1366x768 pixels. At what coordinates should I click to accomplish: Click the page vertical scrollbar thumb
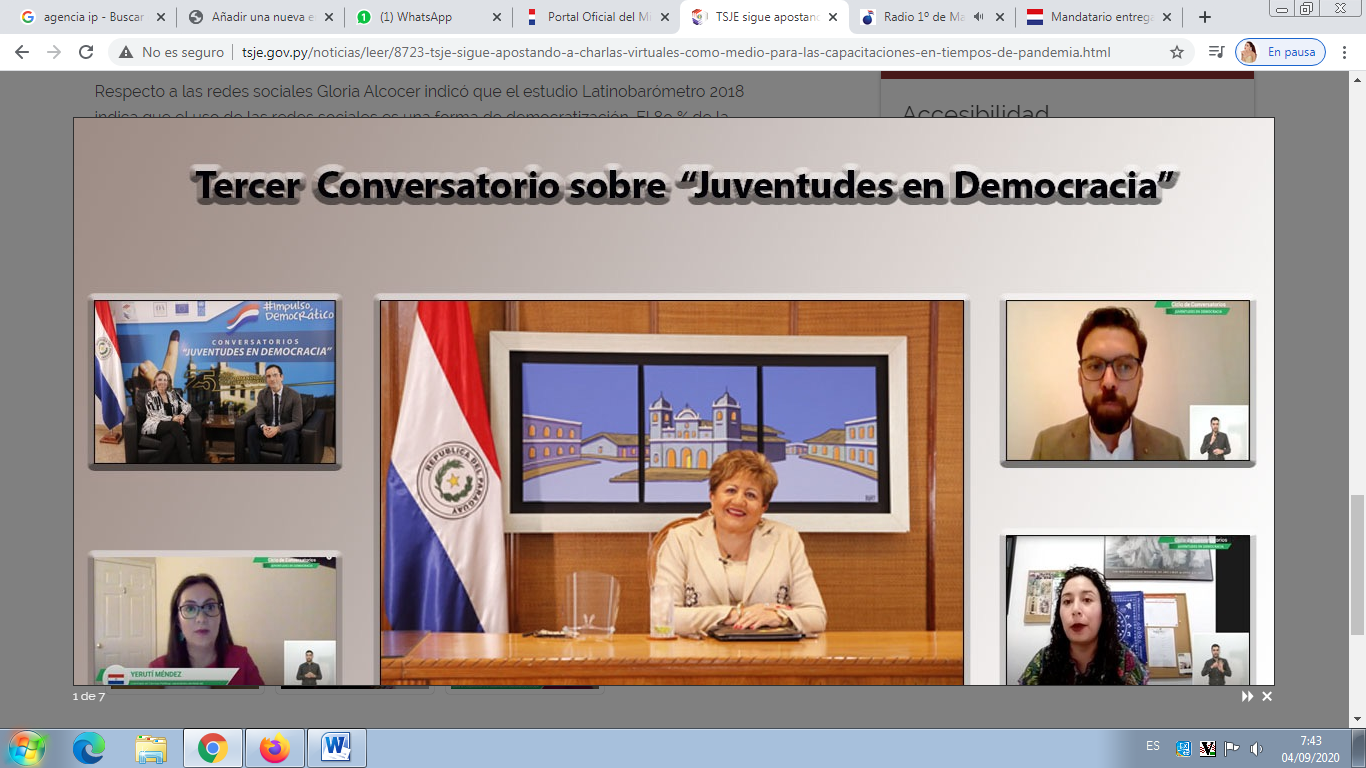[1357, 565]
